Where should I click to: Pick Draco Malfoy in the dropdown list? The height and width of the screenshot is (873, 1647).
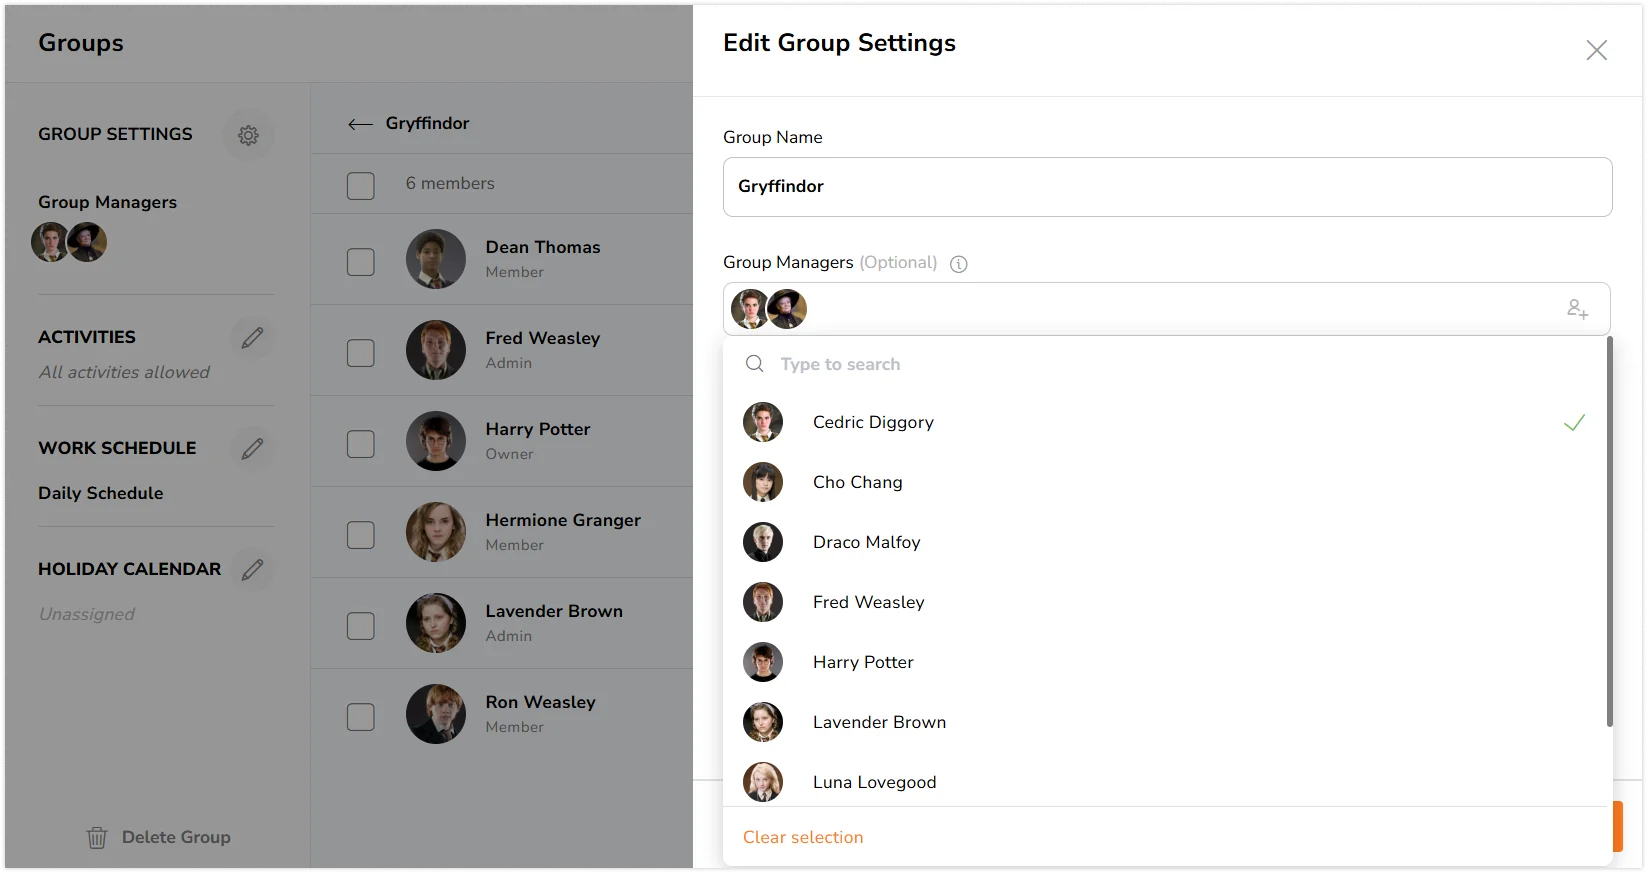(1165, 542)
